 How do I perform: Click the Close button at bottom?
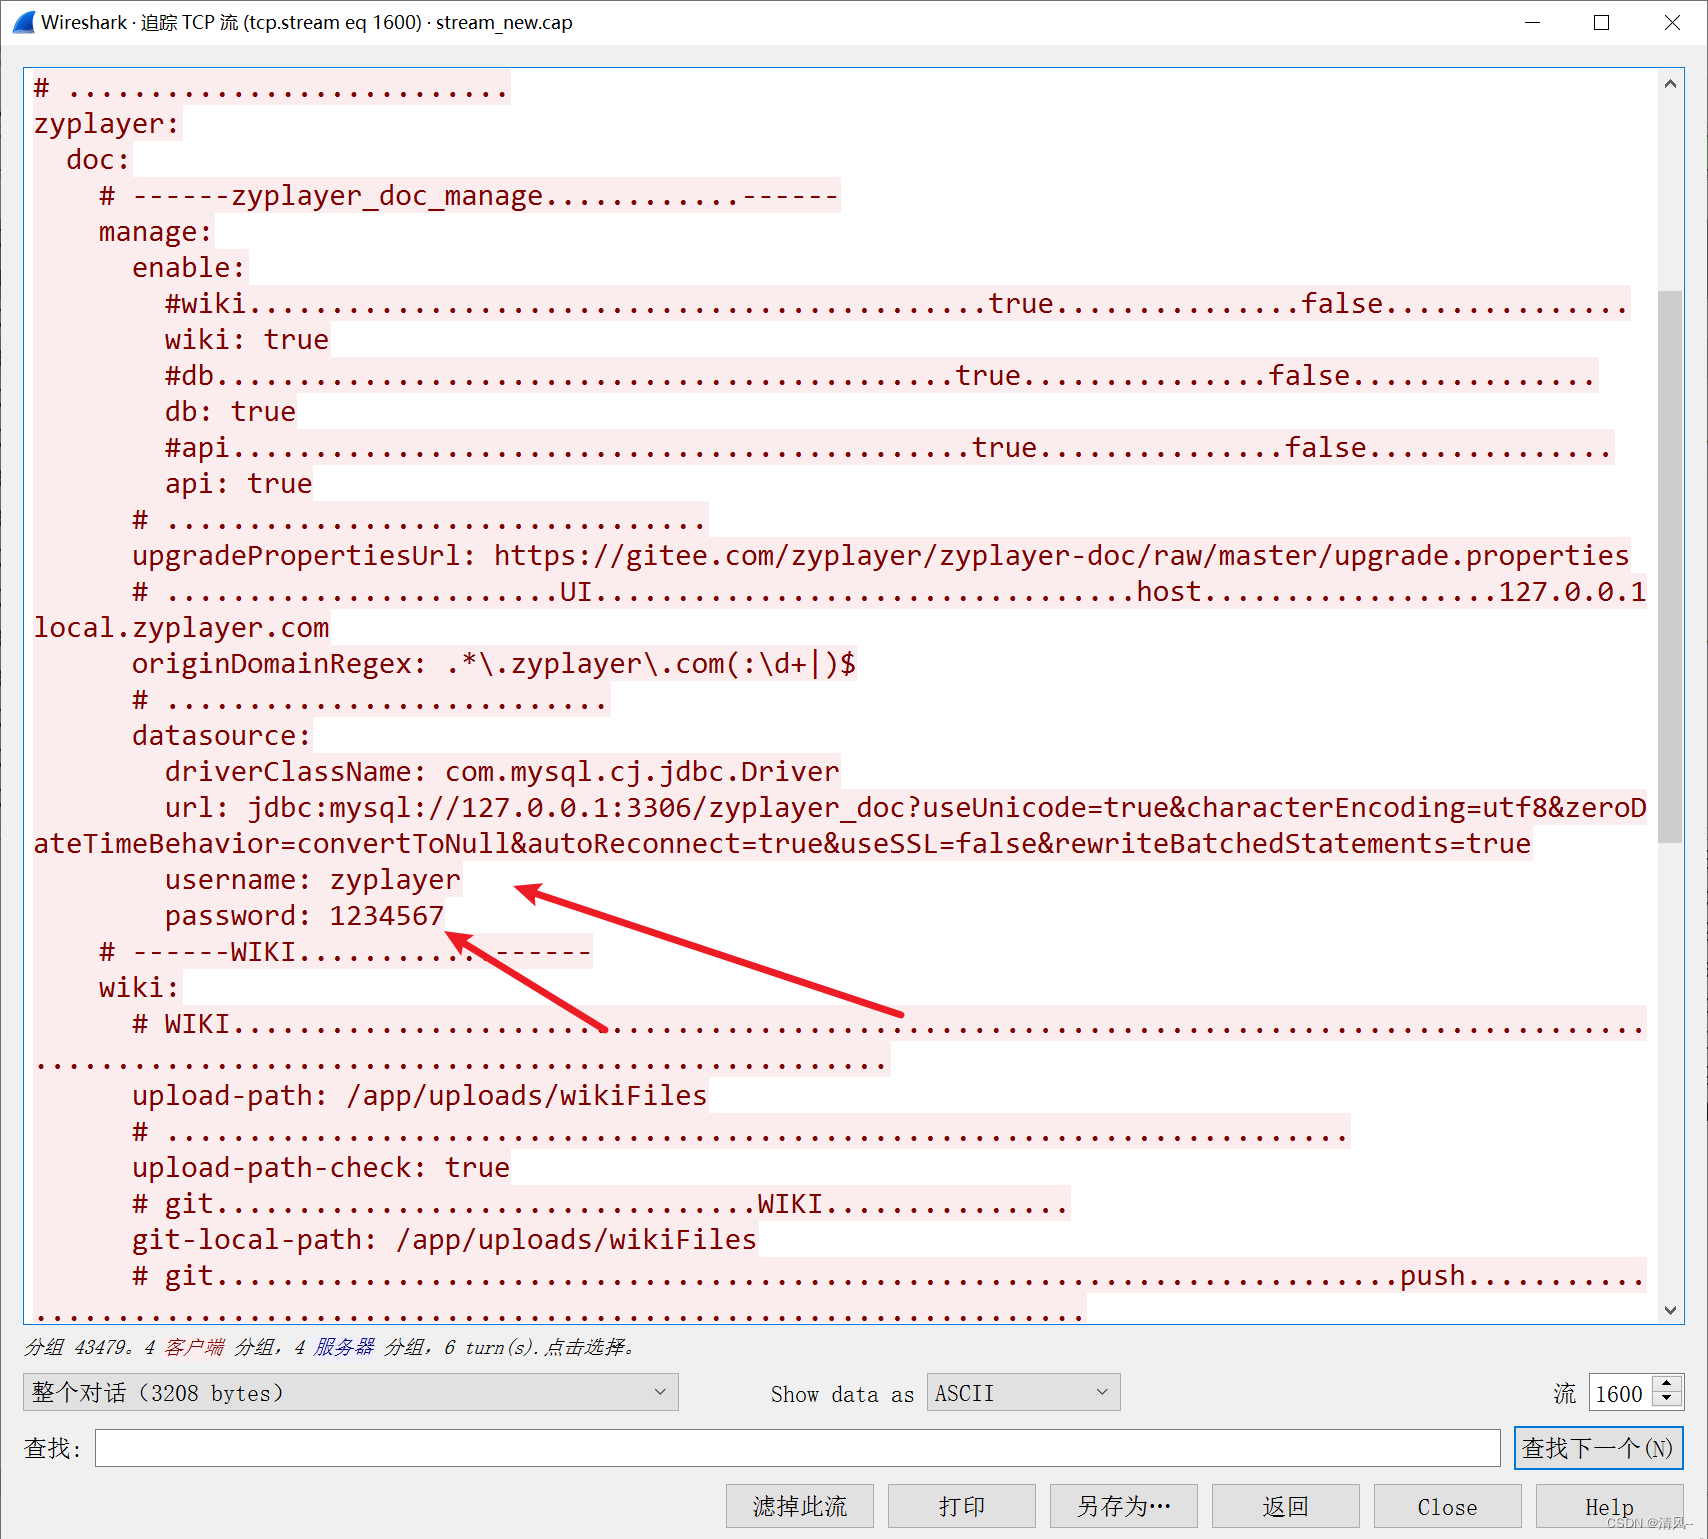click(1447, 1506)
